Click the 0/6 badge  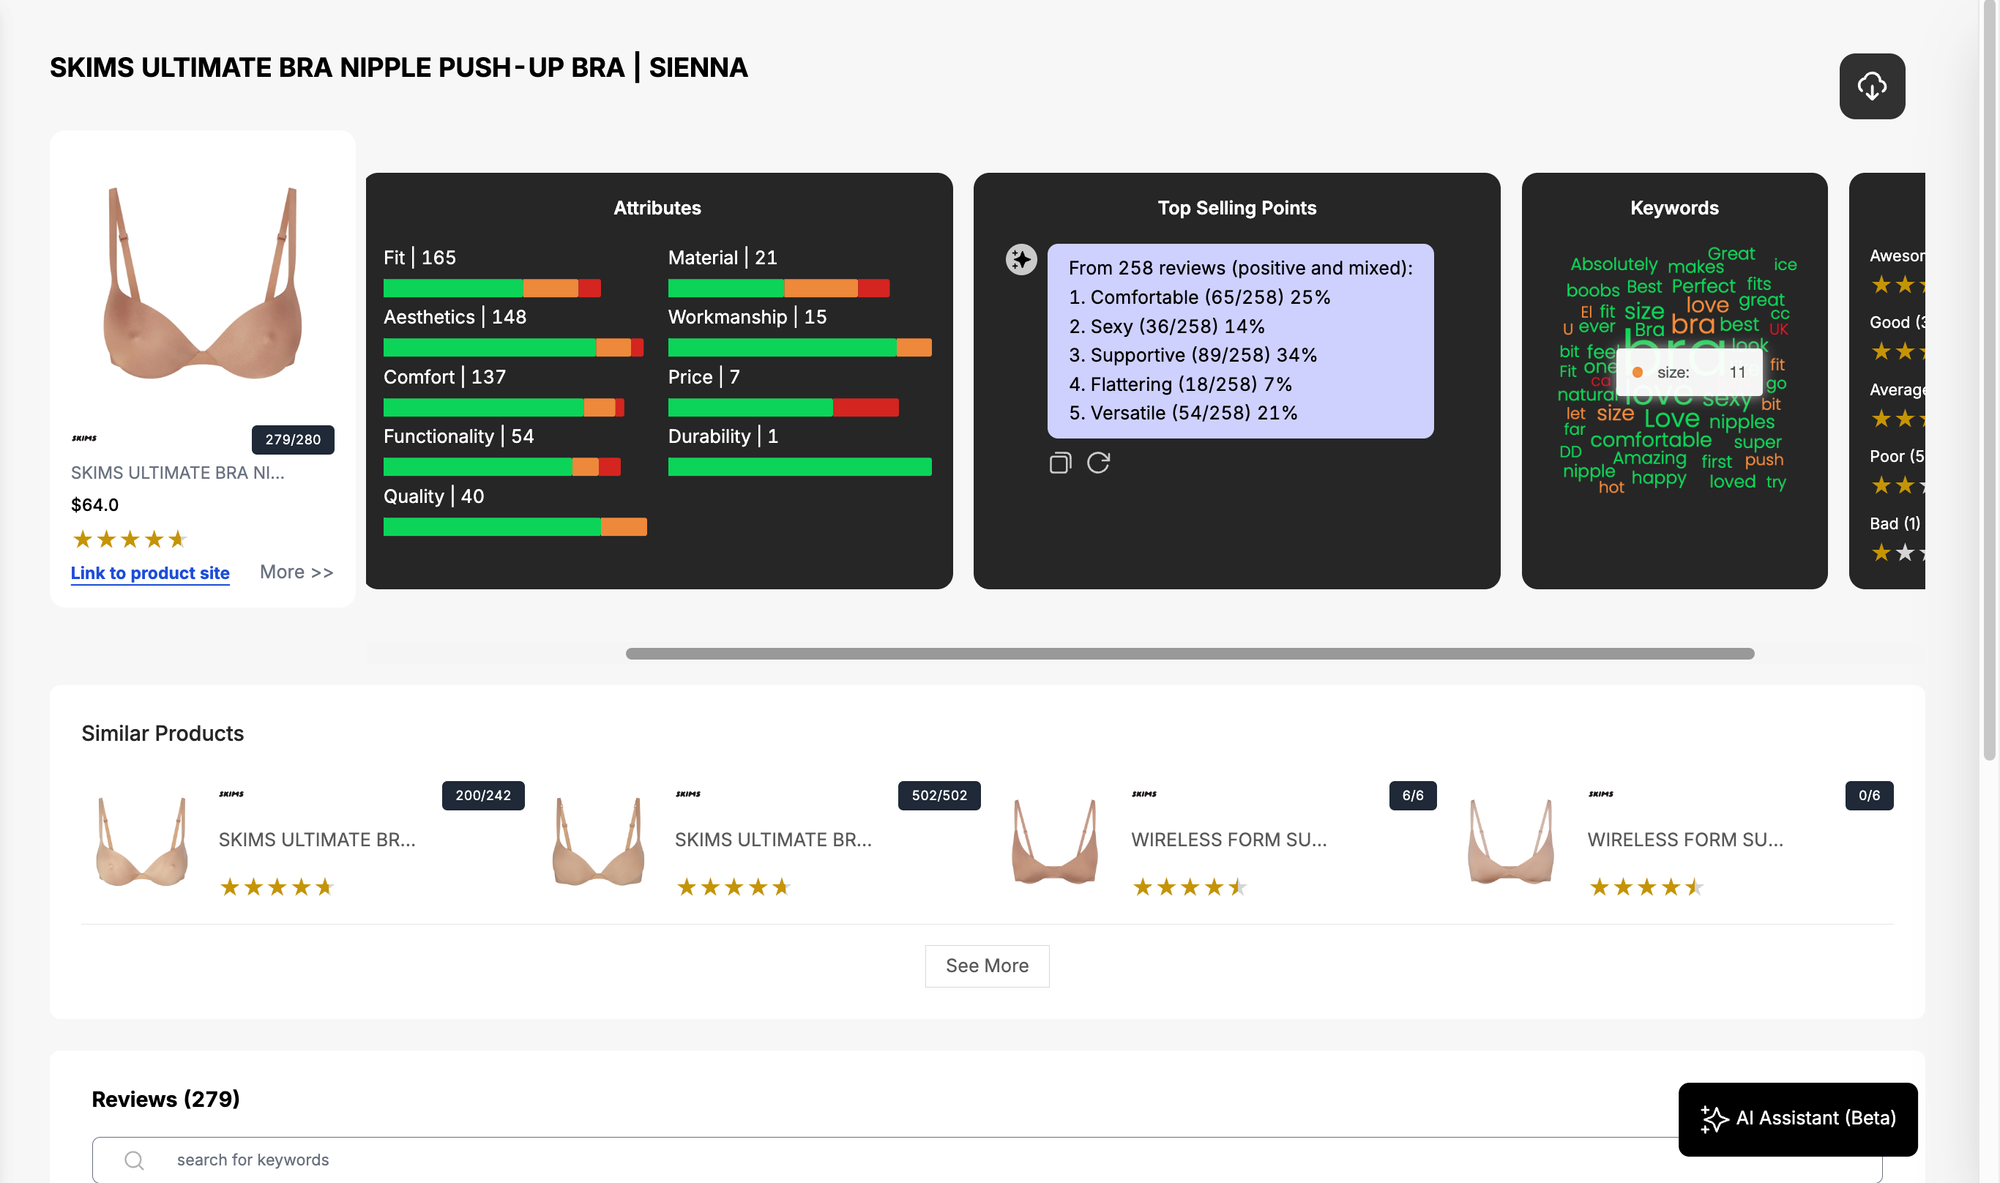point(1869,796)
